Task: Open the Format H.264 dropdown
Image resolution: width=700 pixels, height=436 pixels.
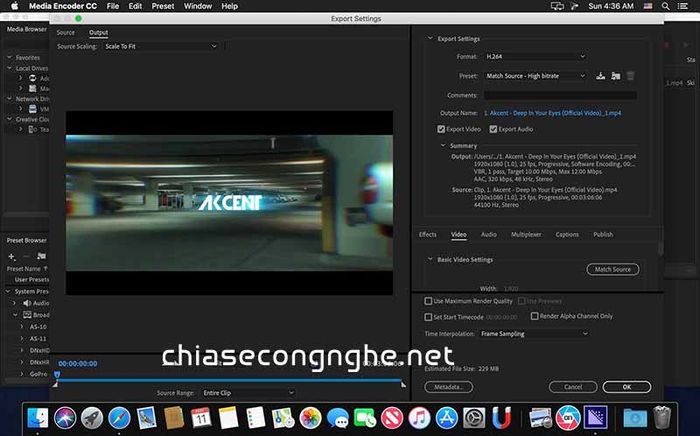Action: pyautogui.click(x=535, y=57)
